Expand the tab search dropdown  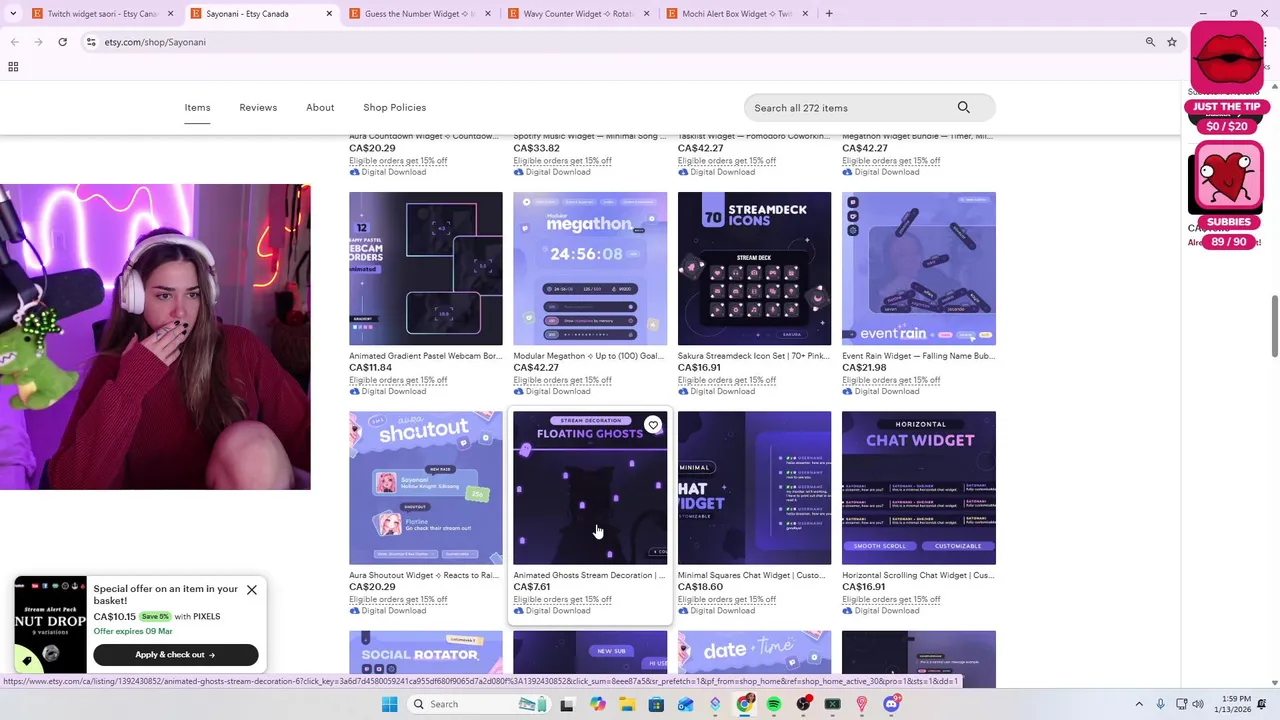click(13, 14)
